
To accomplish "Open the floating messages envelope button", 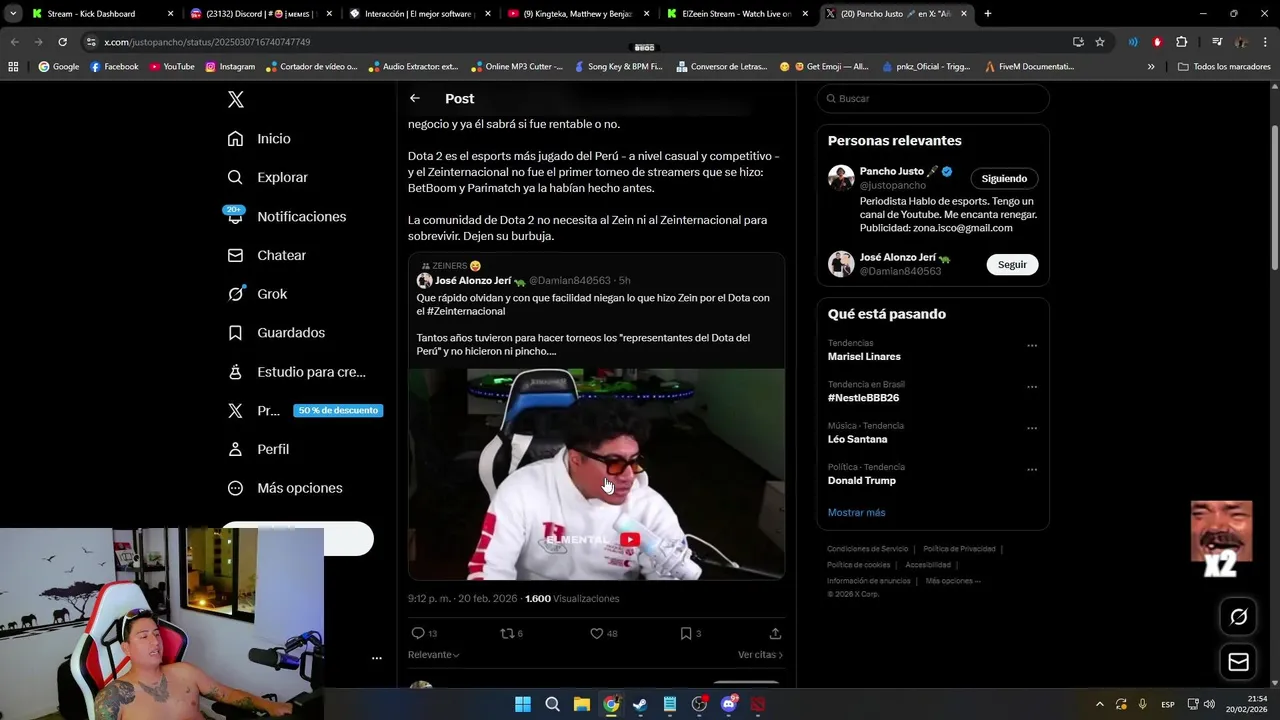I will pyautogui.click(x=1238, y=662).
